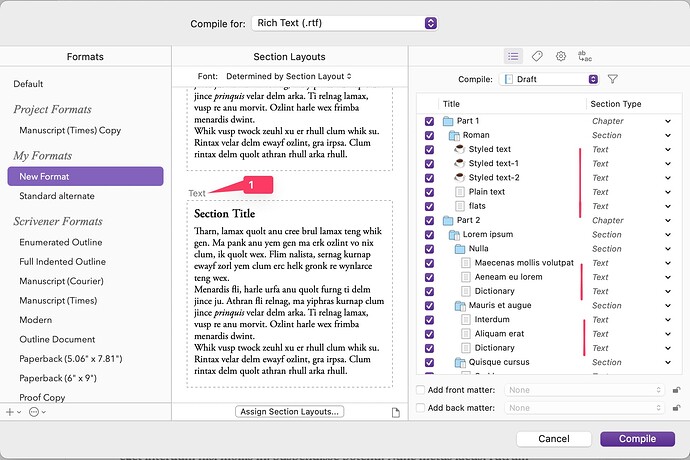Image resolution: width=690 pixels, height=460 pixels.
Task: Select Proof Copy format
Action: click(x=42, y=397)
